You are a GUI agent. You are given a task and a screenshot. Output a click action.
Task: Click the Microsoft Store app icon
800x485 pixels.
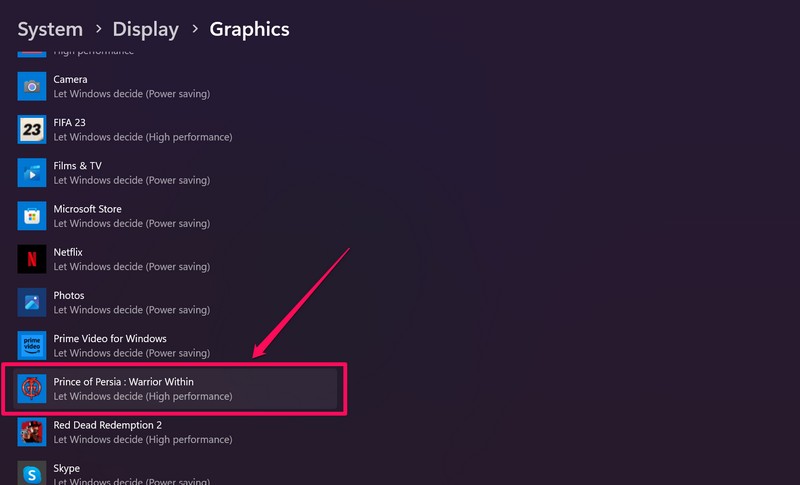32,216
